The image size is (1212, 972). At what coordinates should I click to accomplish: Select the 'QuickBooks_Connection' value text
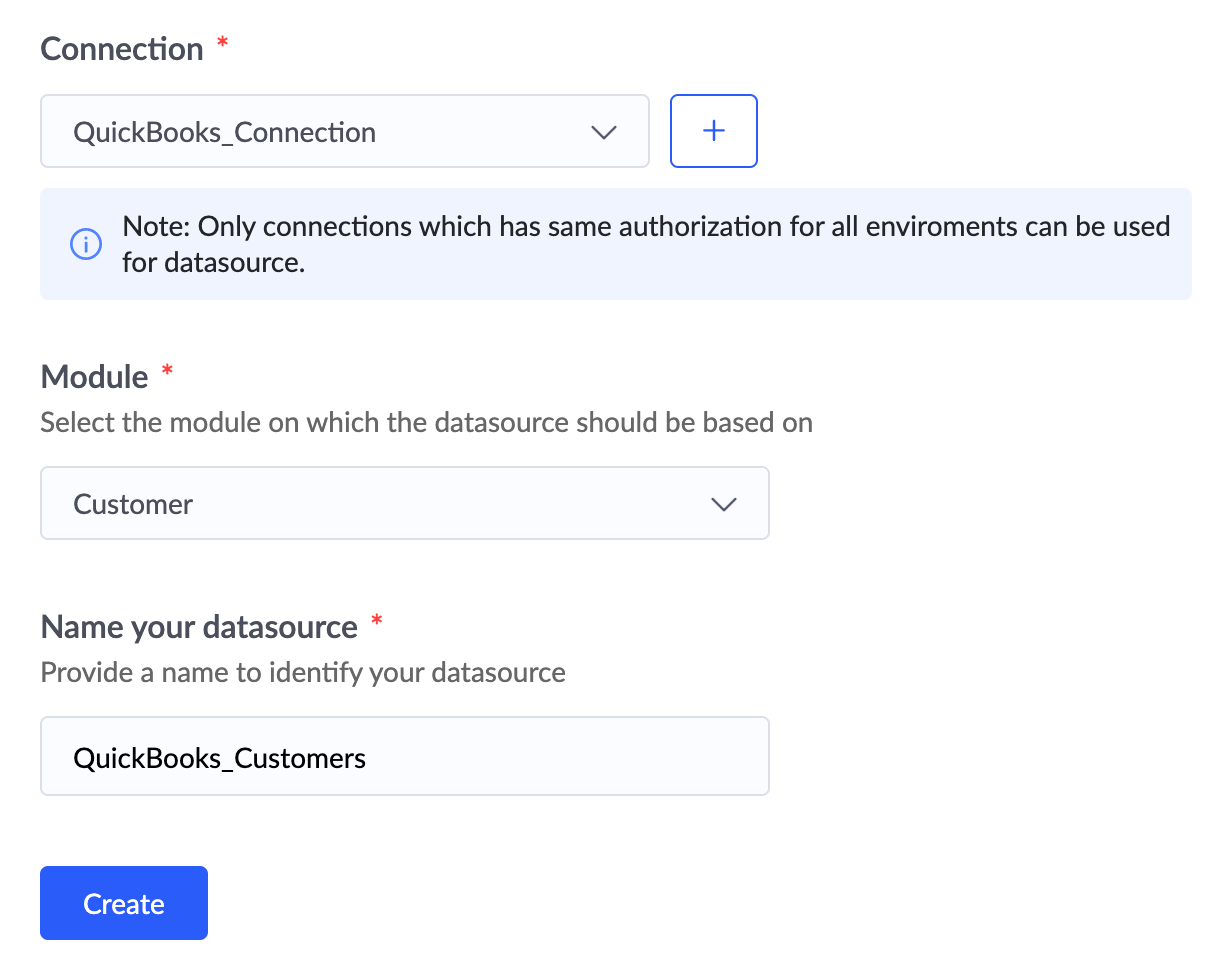tap(225, 132)
